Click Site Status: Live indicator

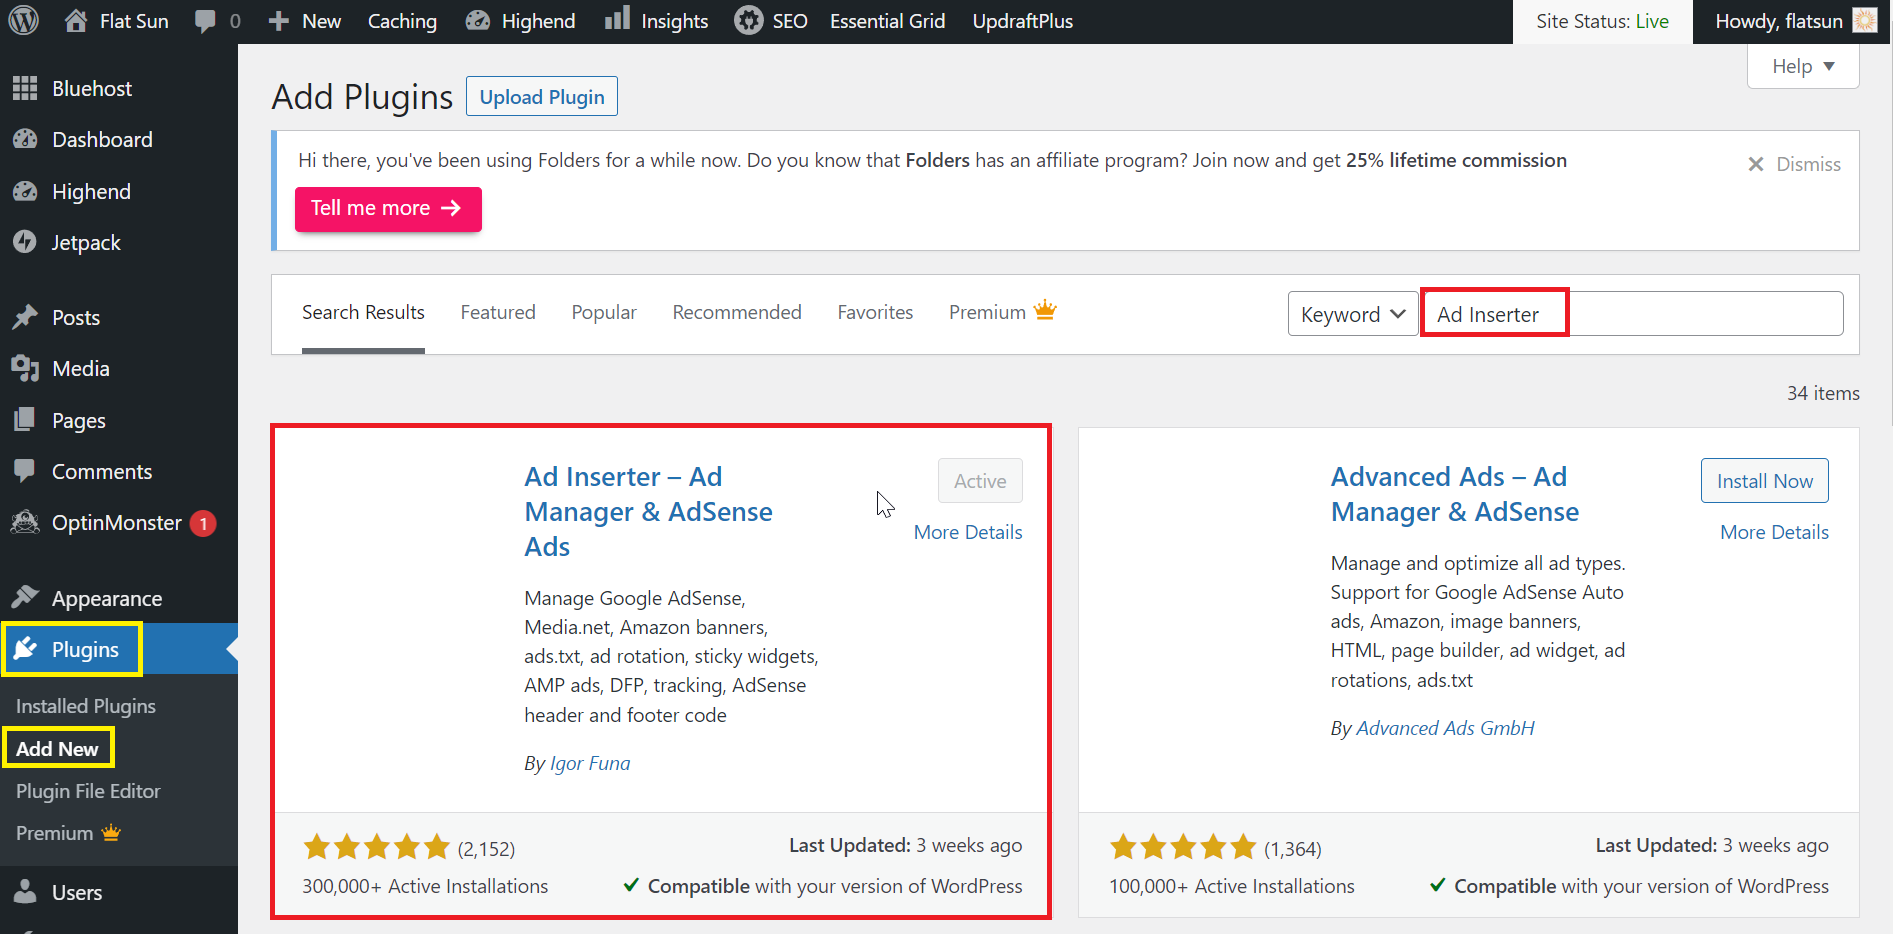1602,21
